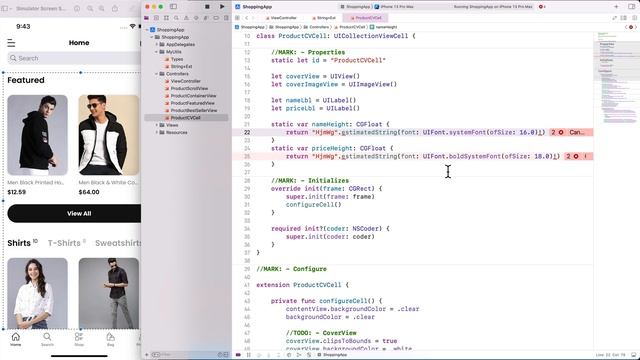This screenshot has height=360, width=640.
Task: Collapse the ShoppingApp project root
Action: pos(147,30)
